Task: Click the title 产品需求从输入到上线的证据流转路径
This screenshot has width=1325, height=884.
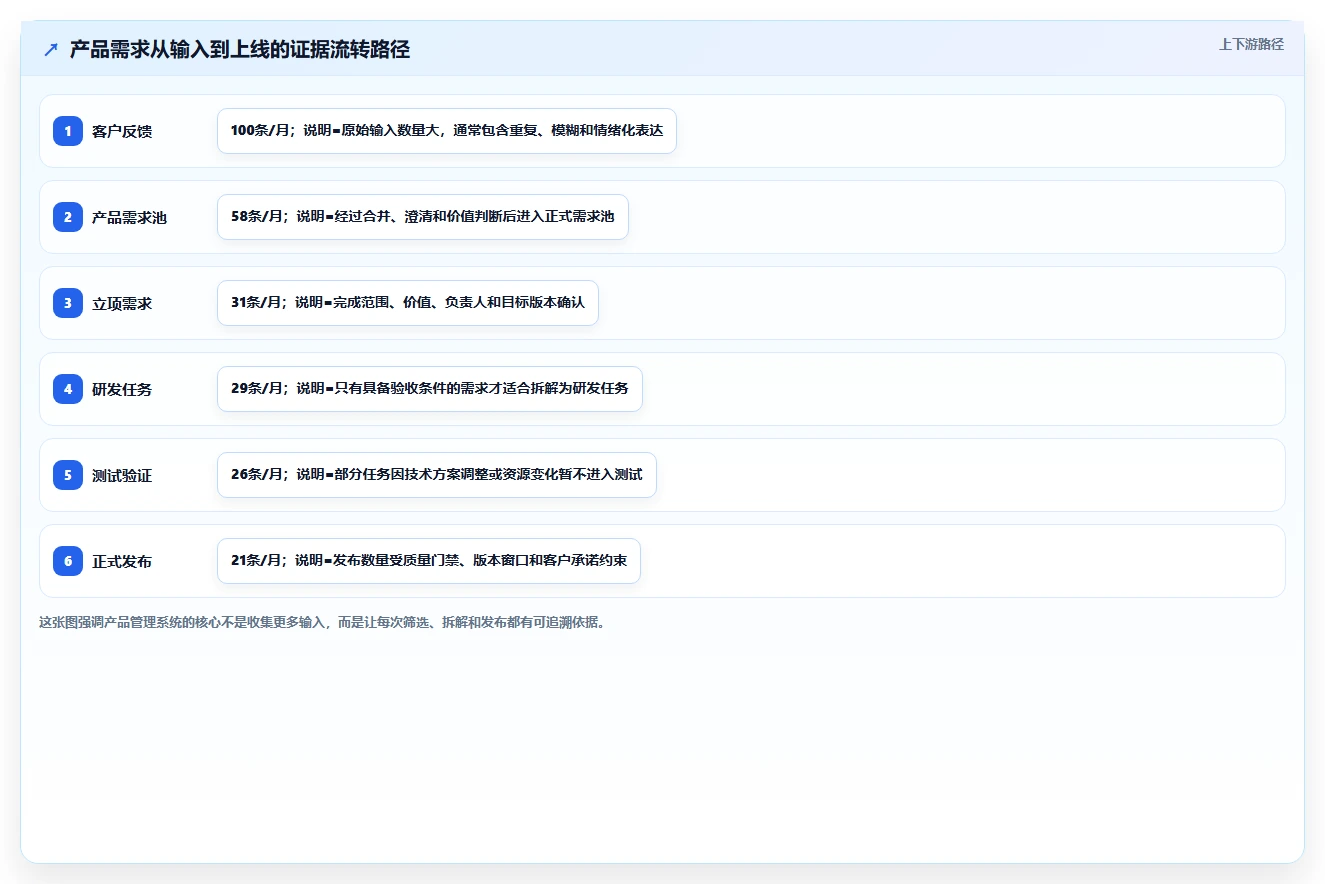Action: coord(240,50)
